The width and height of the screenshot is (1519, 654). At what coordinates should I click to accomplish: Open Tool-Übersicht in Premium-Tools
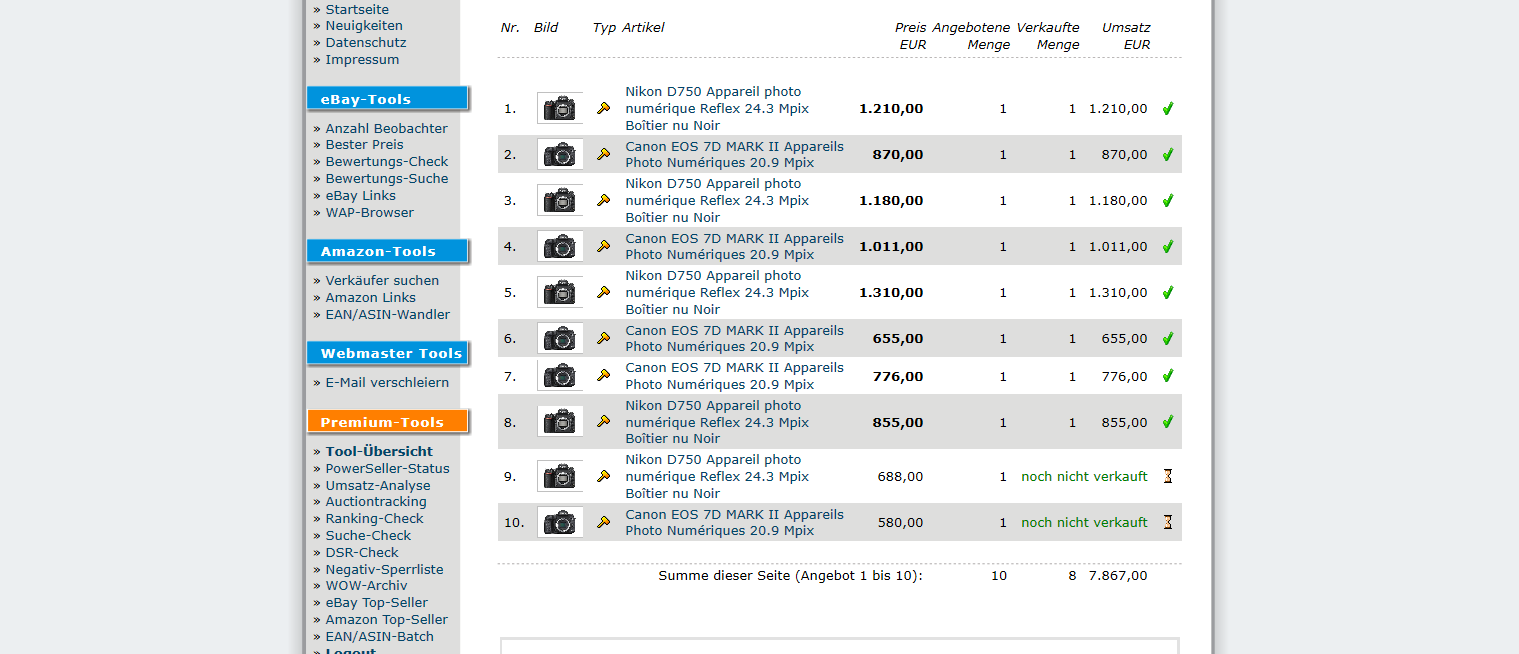(x=379, y=451)
